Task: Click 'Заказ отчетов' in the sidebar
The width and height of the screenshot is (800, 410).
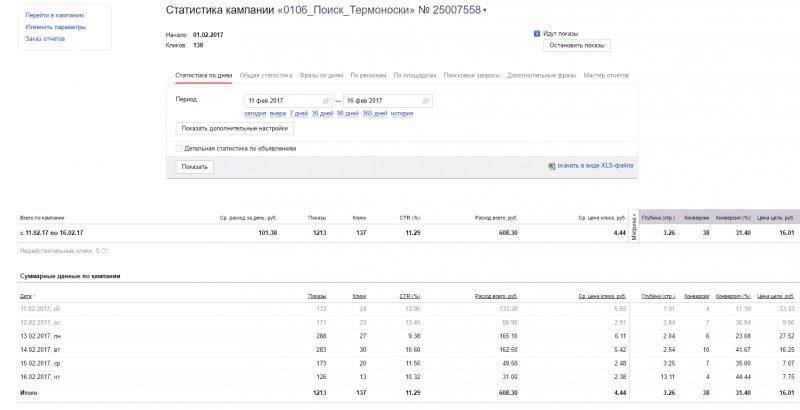Action: click(45, 38)
